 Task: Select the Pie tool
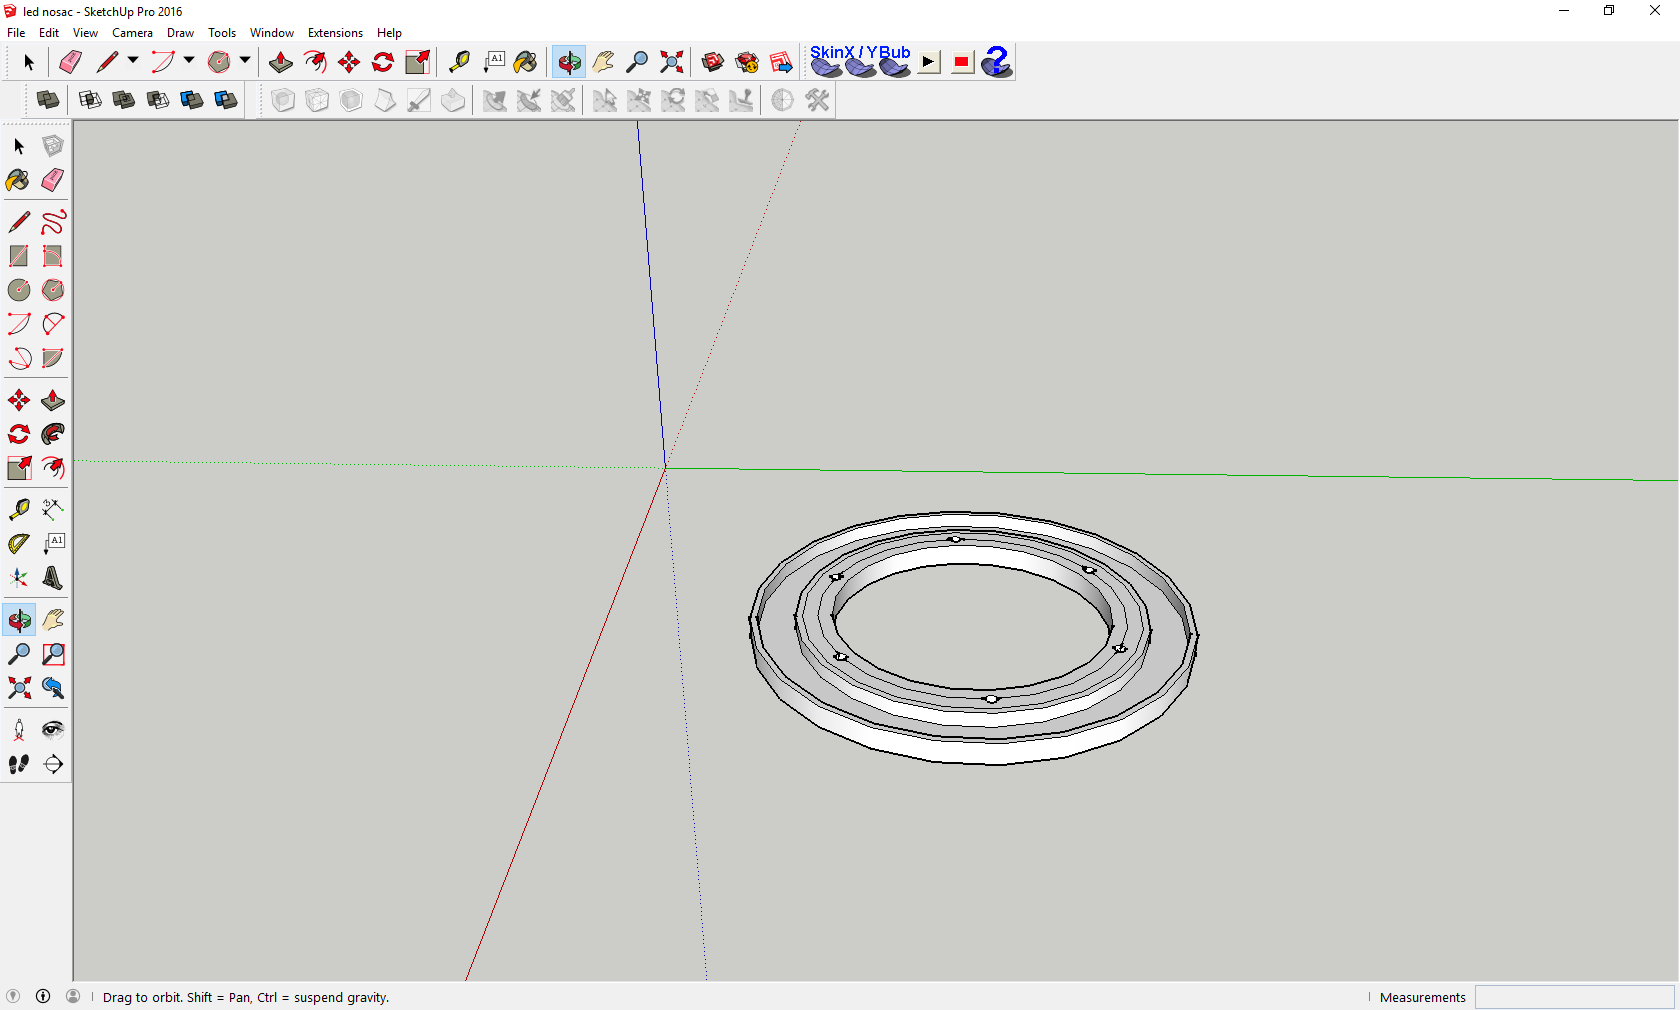(53, 358)
